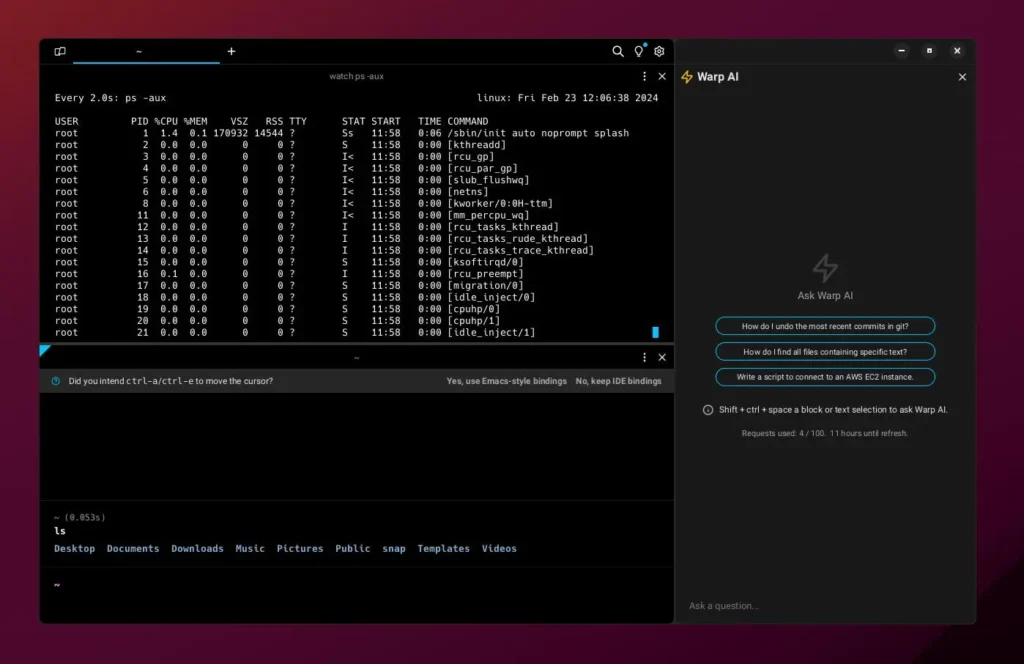Click the Warp AI lightning bolt header icon

(x=686, y=77)
